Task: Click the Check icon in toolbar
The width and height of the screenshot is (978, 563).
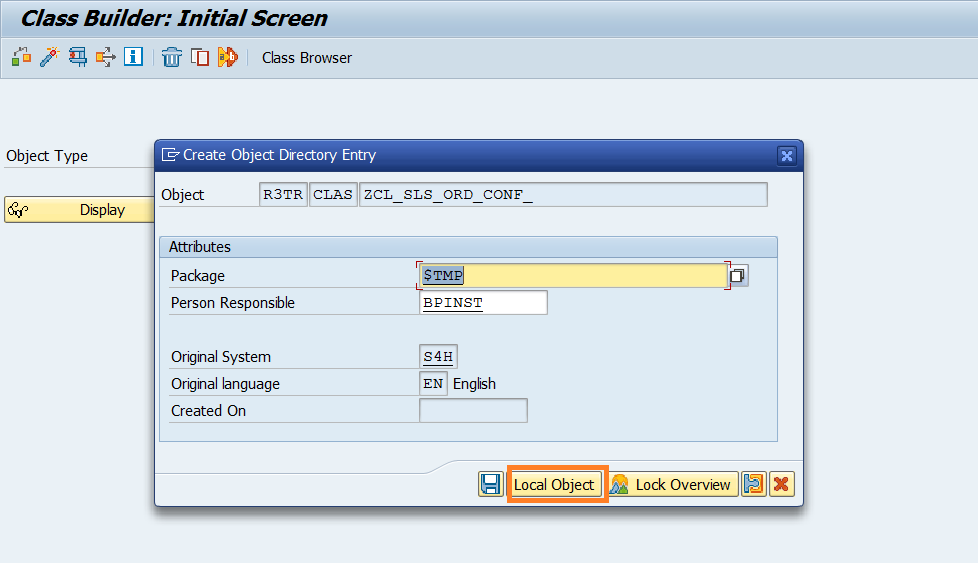Action: tap(21, 57)
